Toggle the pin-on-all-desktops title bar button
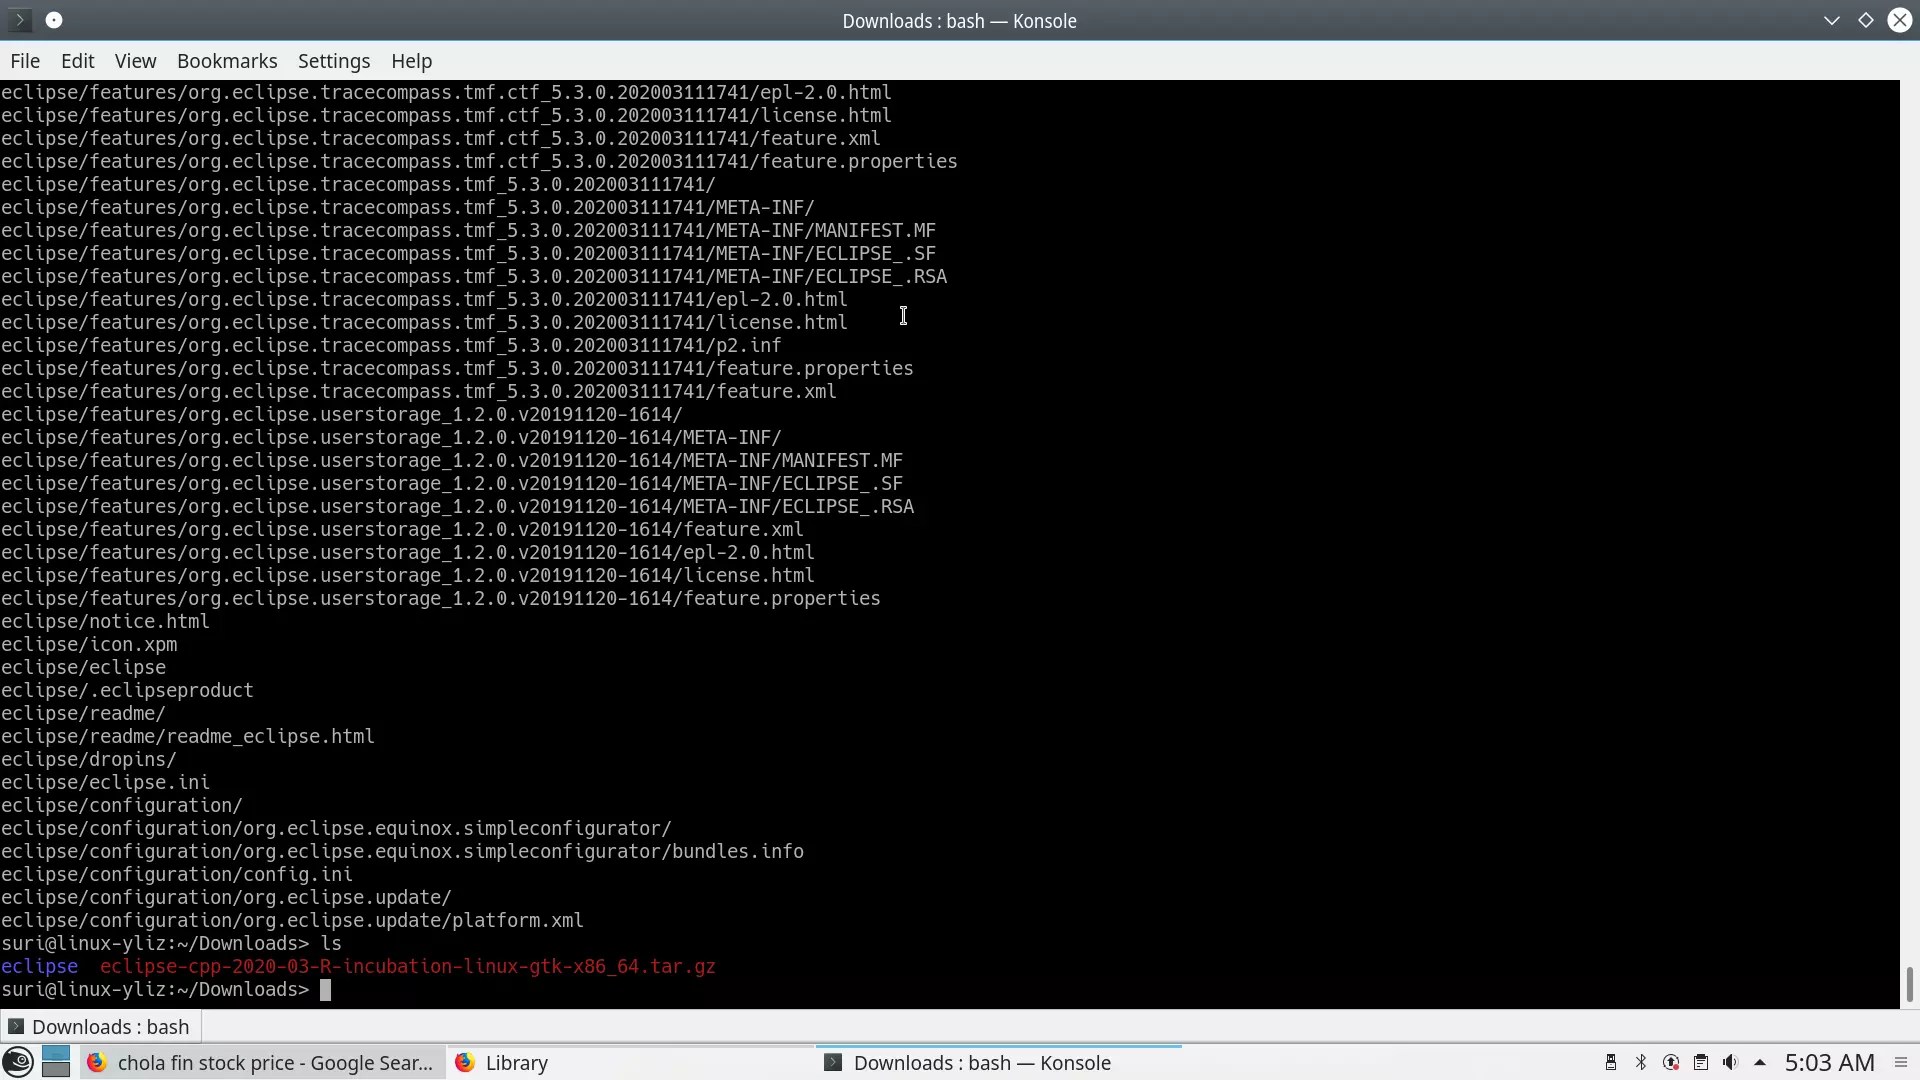1920x1080 pixels. [54, 20]
